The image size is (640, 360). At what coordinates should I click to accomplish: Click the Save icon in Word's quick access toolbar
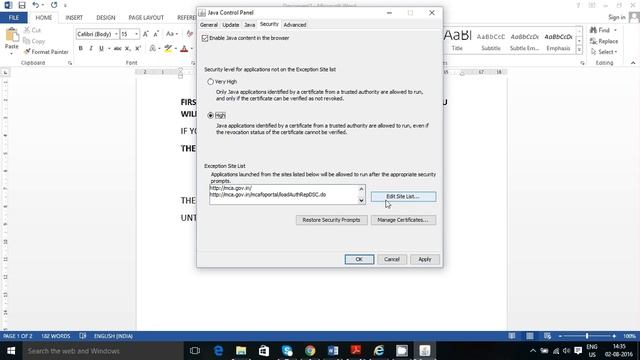(22, 5)
